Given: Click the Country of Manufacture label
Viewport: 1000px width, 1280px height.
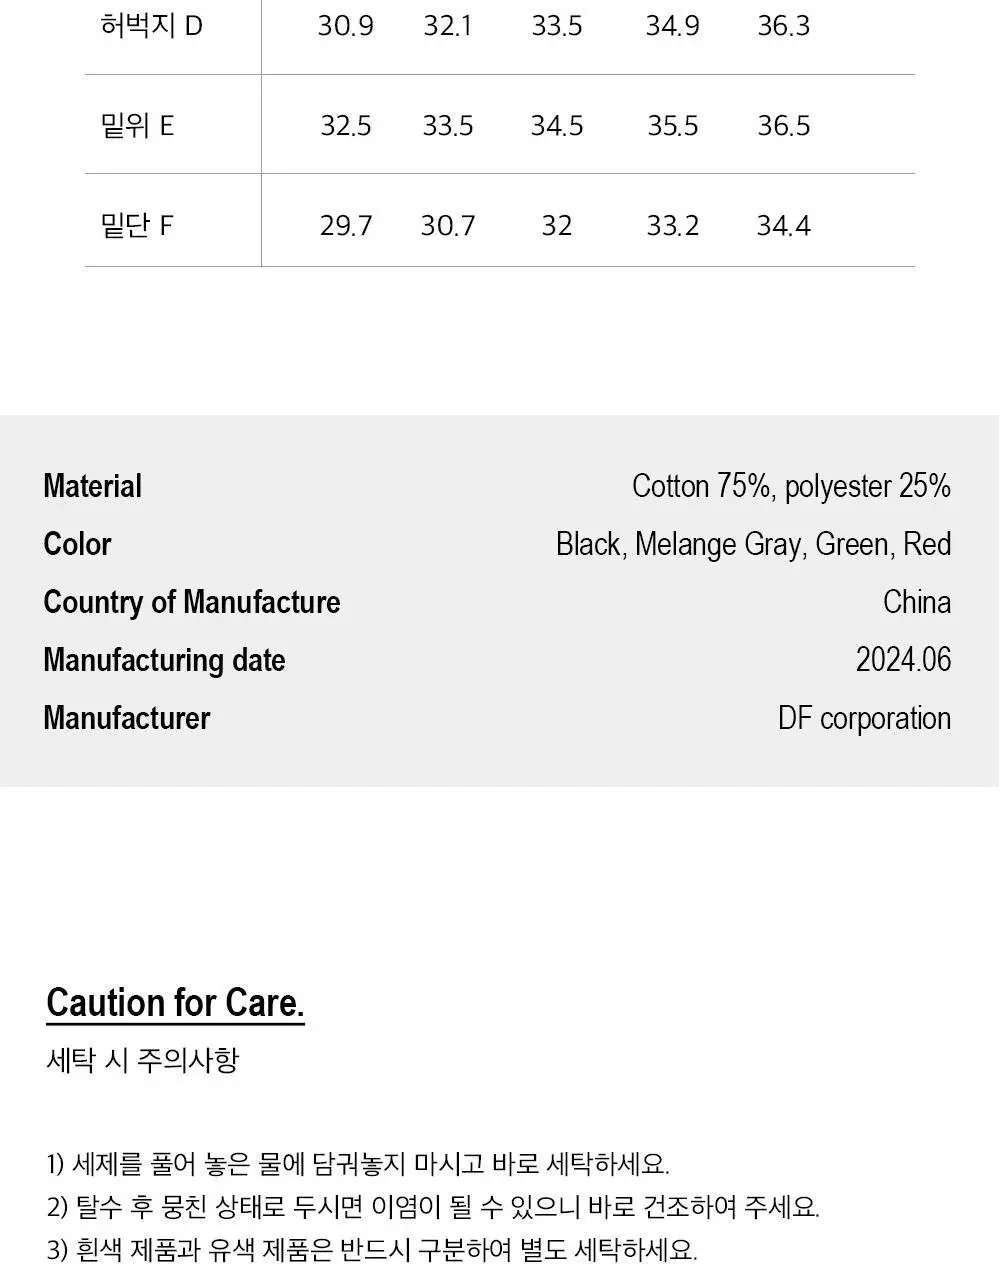Looking at the screenshot, I should click(x=191, y=602).
